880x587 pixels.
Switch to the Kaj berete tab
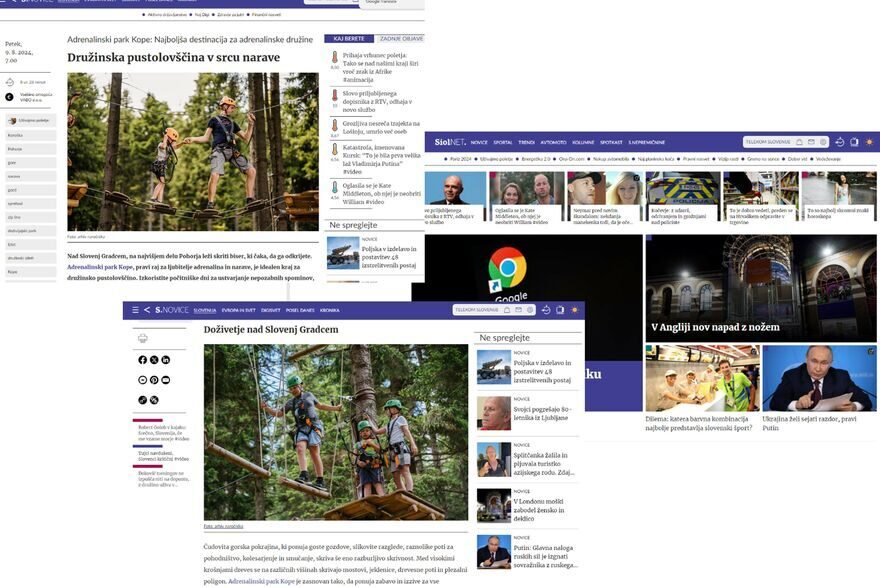point(348,38)
